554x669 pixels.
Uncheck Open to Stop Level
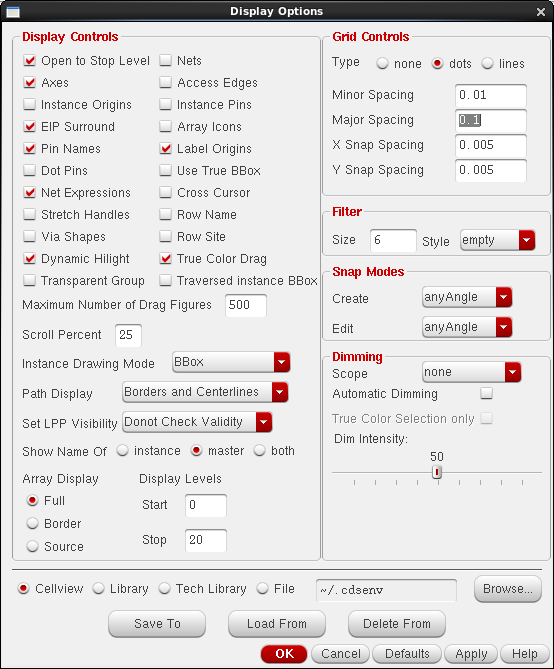(x=29, y=61)
